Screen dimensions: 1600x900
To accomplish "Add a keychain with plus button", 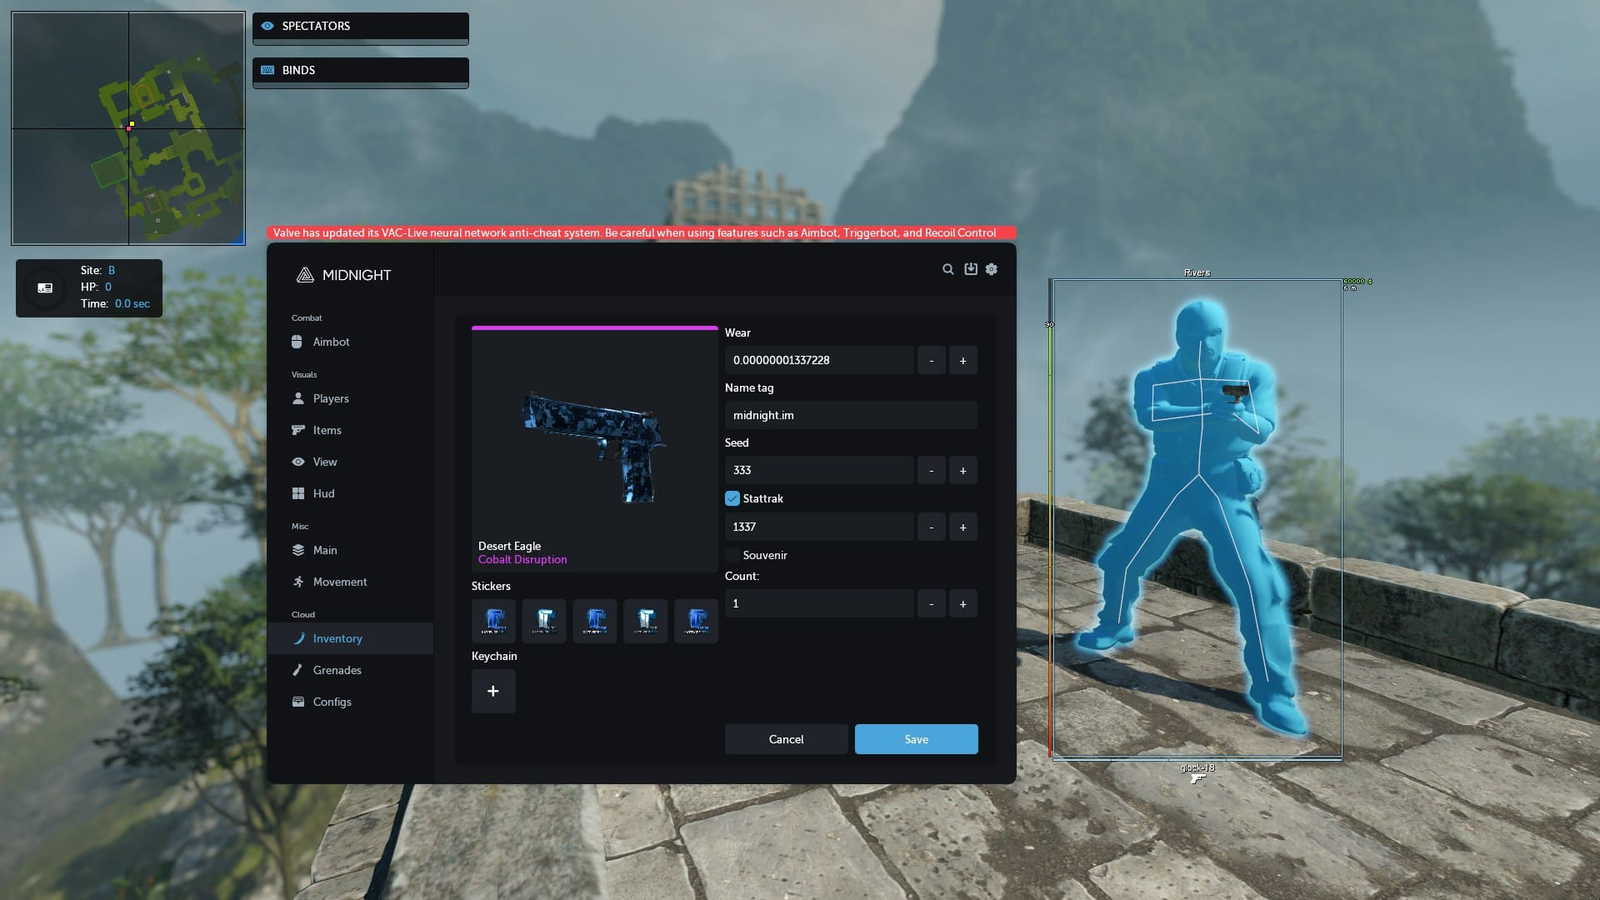I will point(493,691).
